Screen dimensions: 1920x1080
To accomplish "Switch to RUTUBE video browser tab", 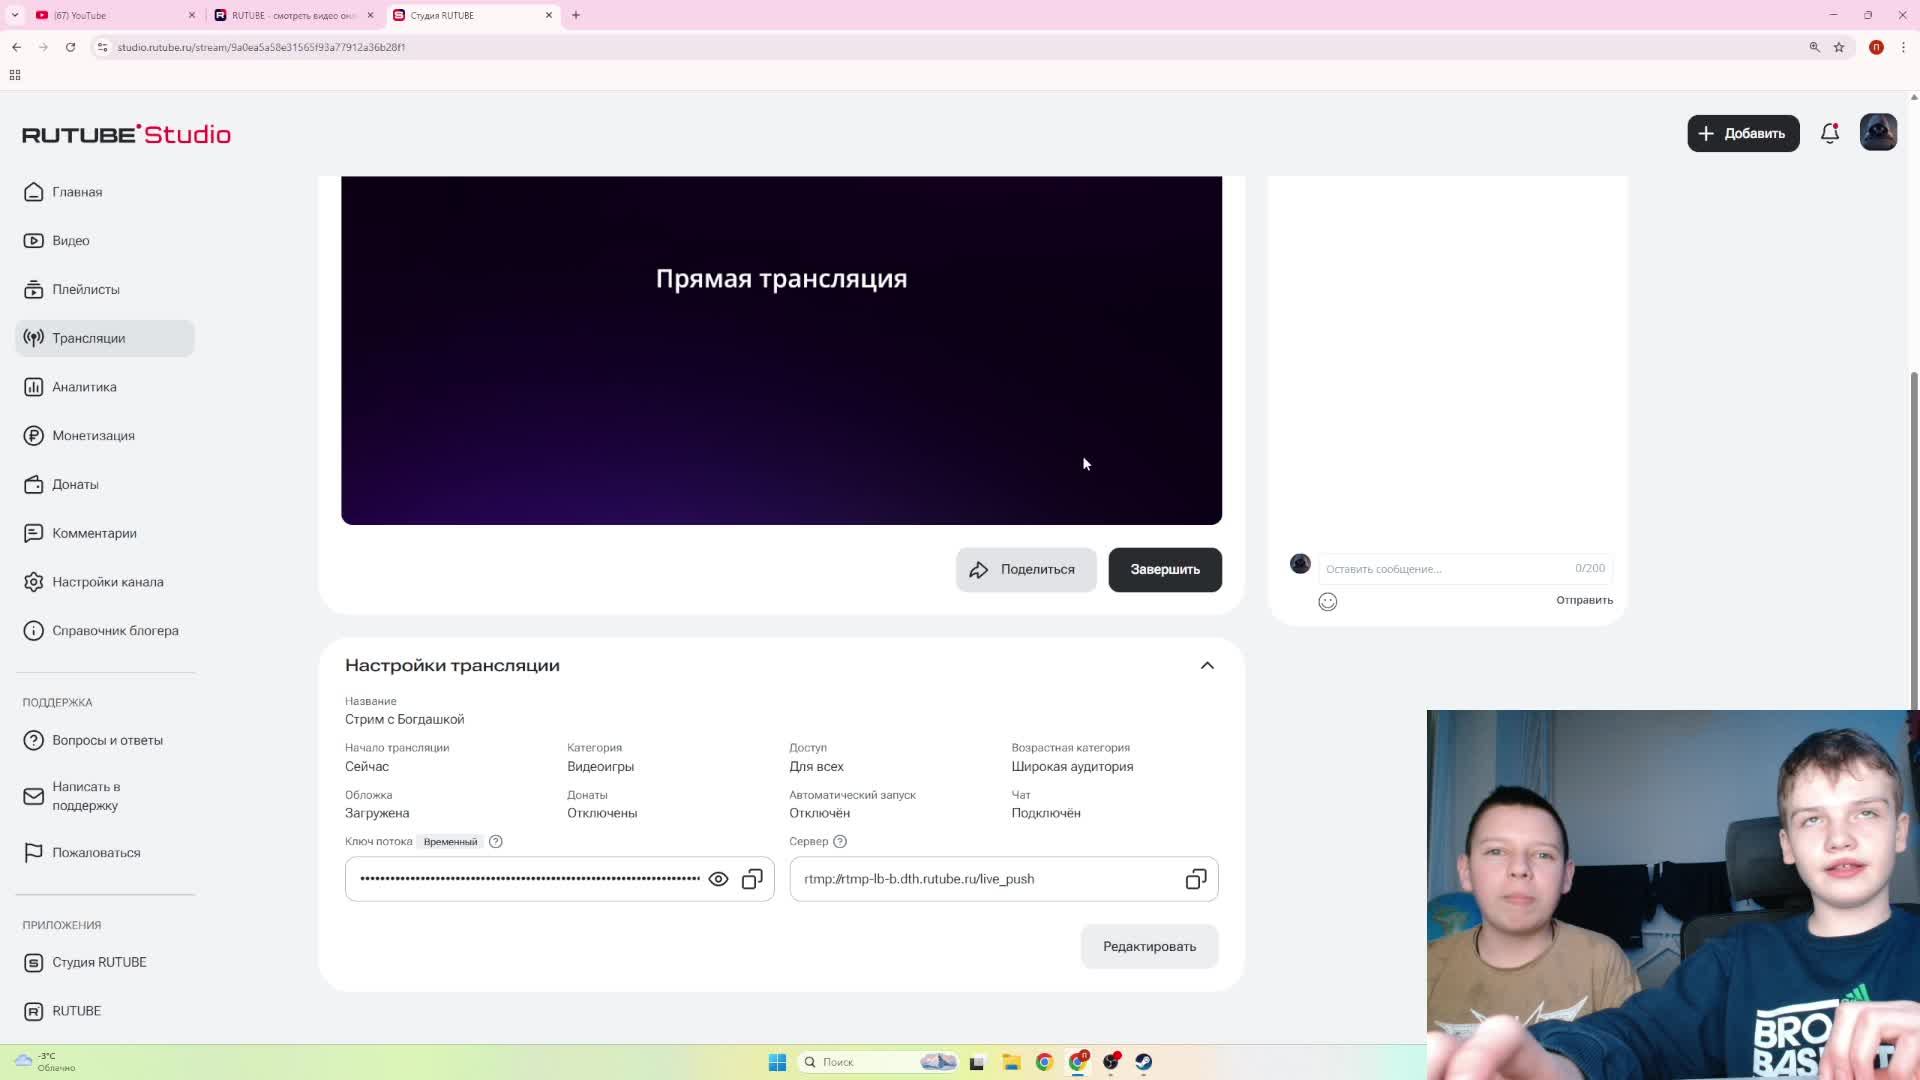I will tap(294, 15).
